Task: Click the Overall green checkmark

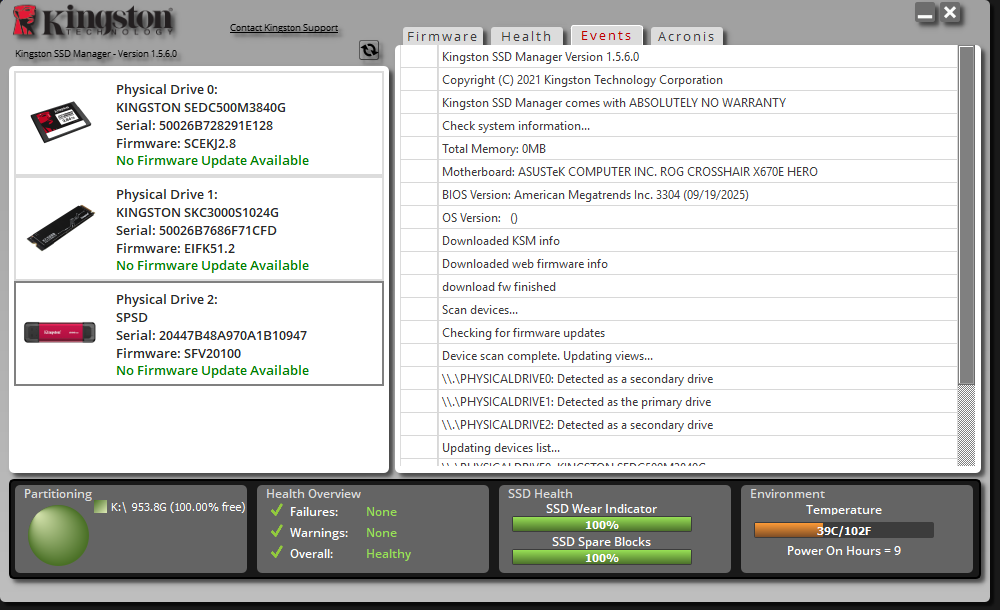Action: point(276,553)
